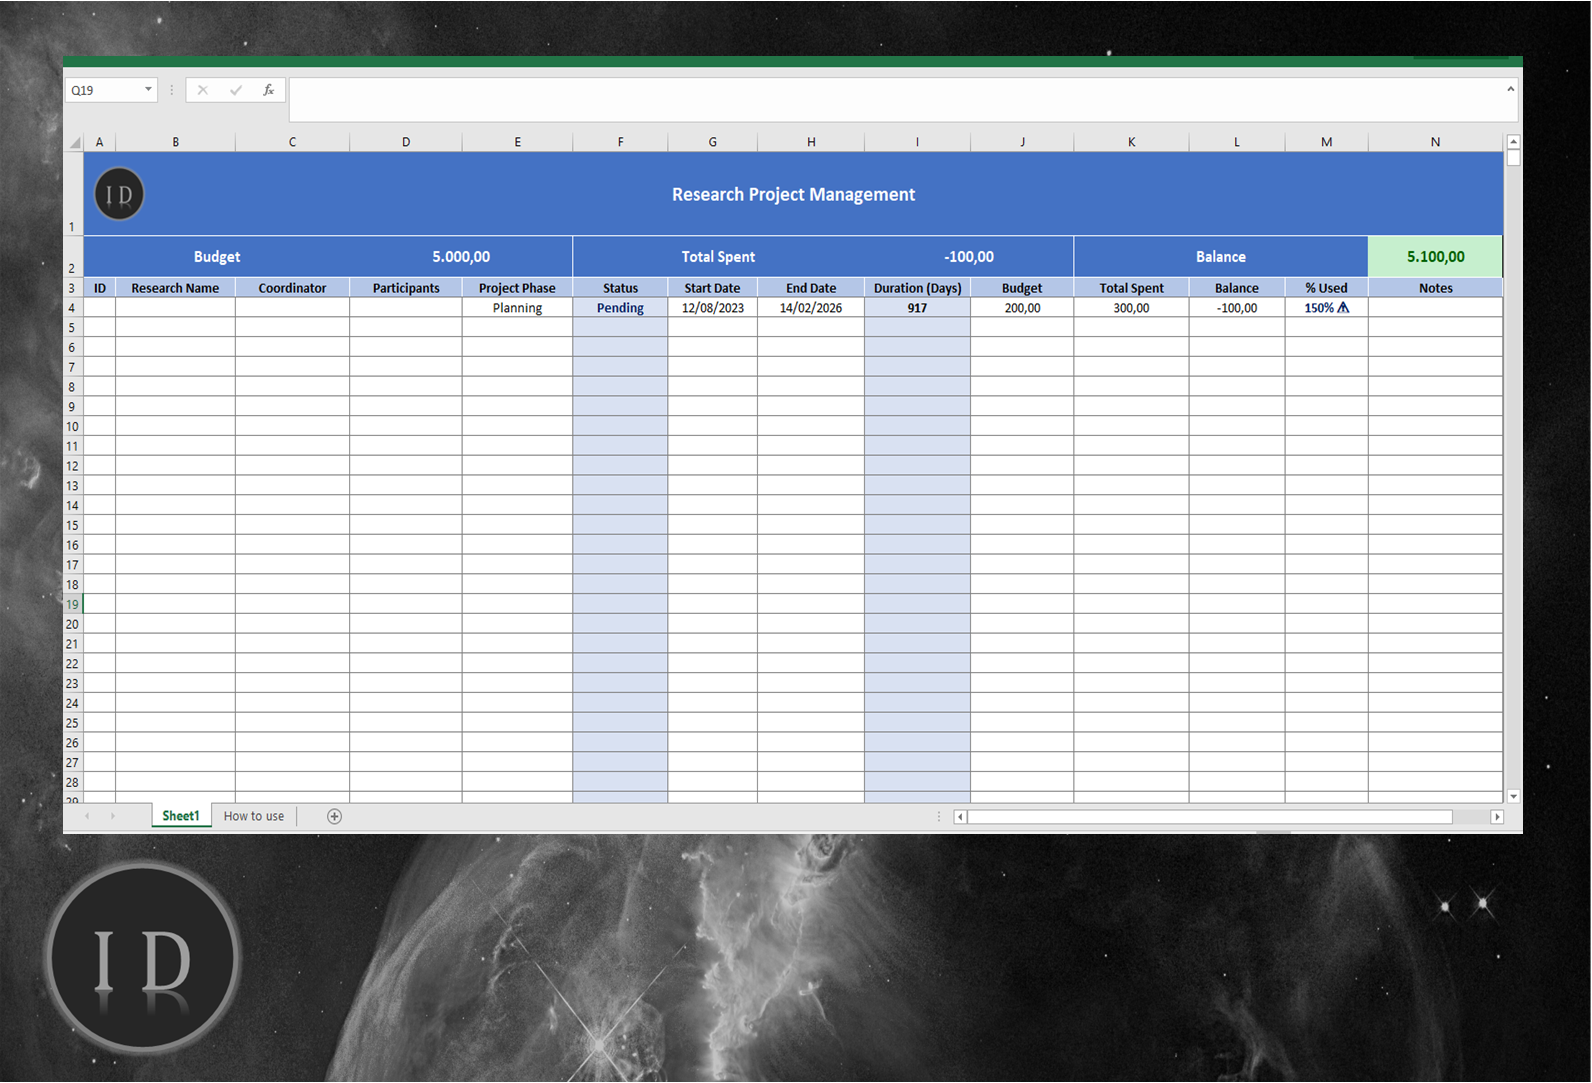This screenshot has width=1592, height=1083.
Task: Click the vertical scrollbar down arrow
Action: pyautogui.click(x=1514, y=797)
